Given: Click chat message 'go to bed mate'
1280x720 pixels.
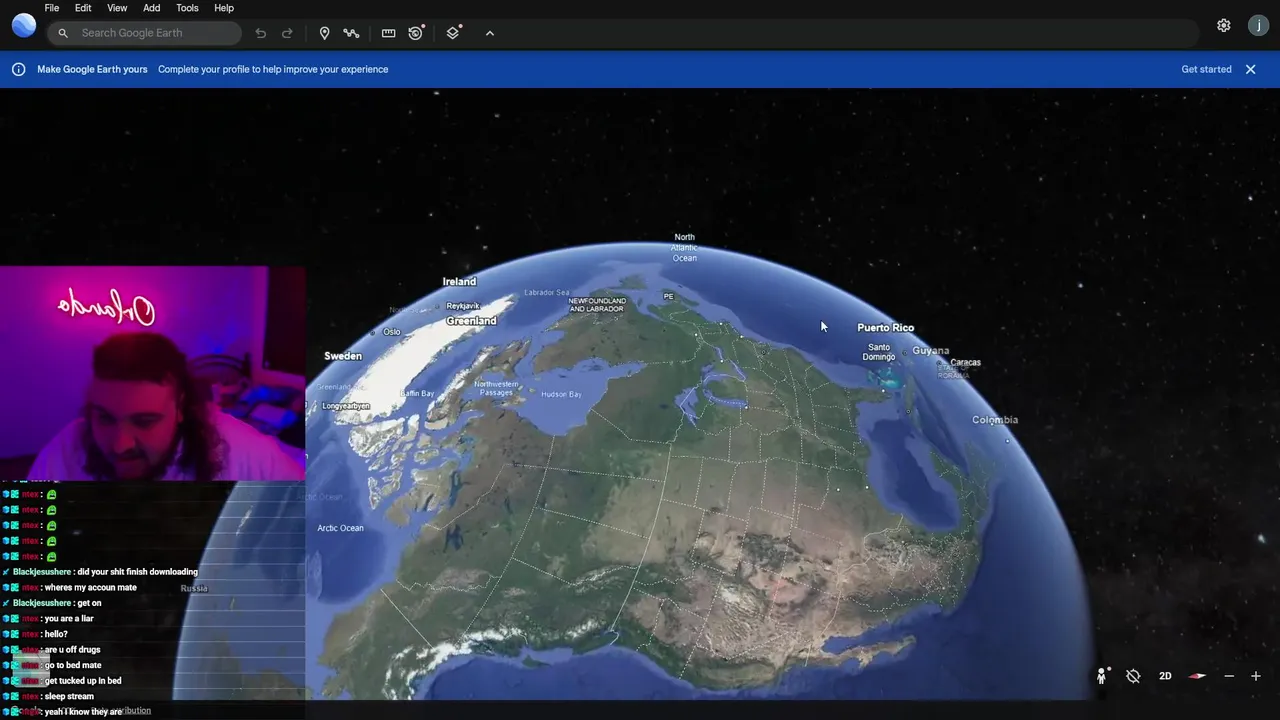Looking at the screenshot, I should (x=73, y=665).
